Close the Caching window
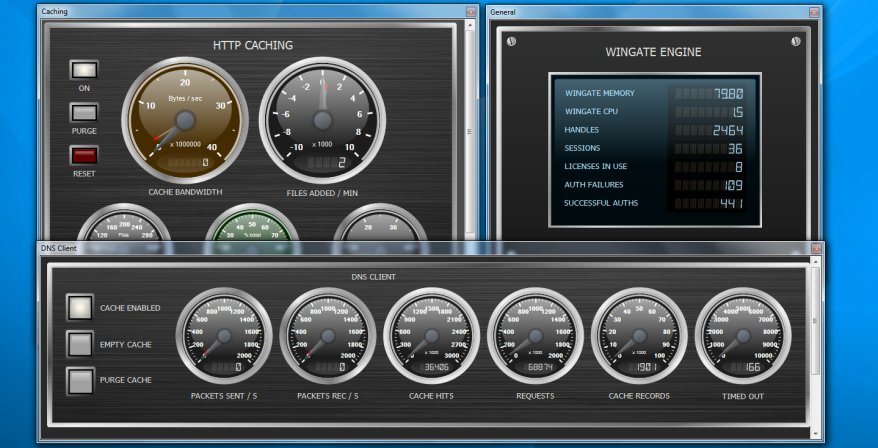Viewport: 878px width, 448px height. tap(471, 11)
